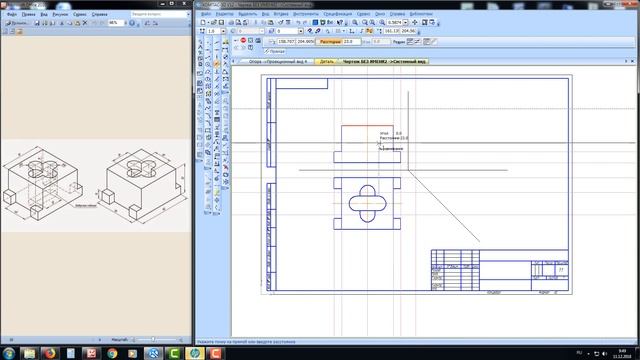This screenshot has width=640, height=360.
Task: Toggle the grid display button
Action: [338, 31]
